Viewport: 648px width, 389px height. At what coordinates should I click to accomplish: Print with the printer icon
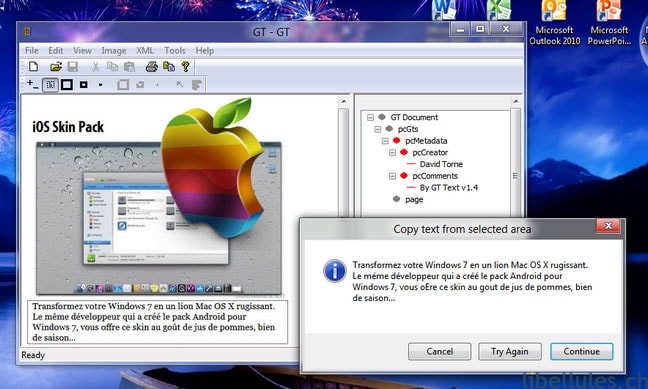point(152,67)
